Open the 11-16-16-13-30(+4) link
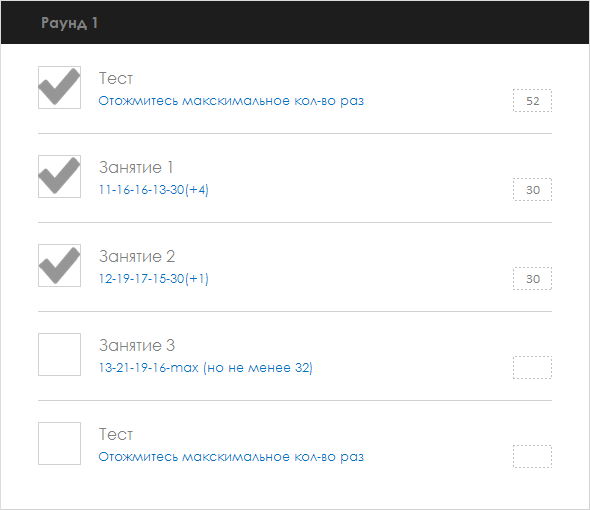This screenshot has width=590, height=510. [x=154, y=190]
